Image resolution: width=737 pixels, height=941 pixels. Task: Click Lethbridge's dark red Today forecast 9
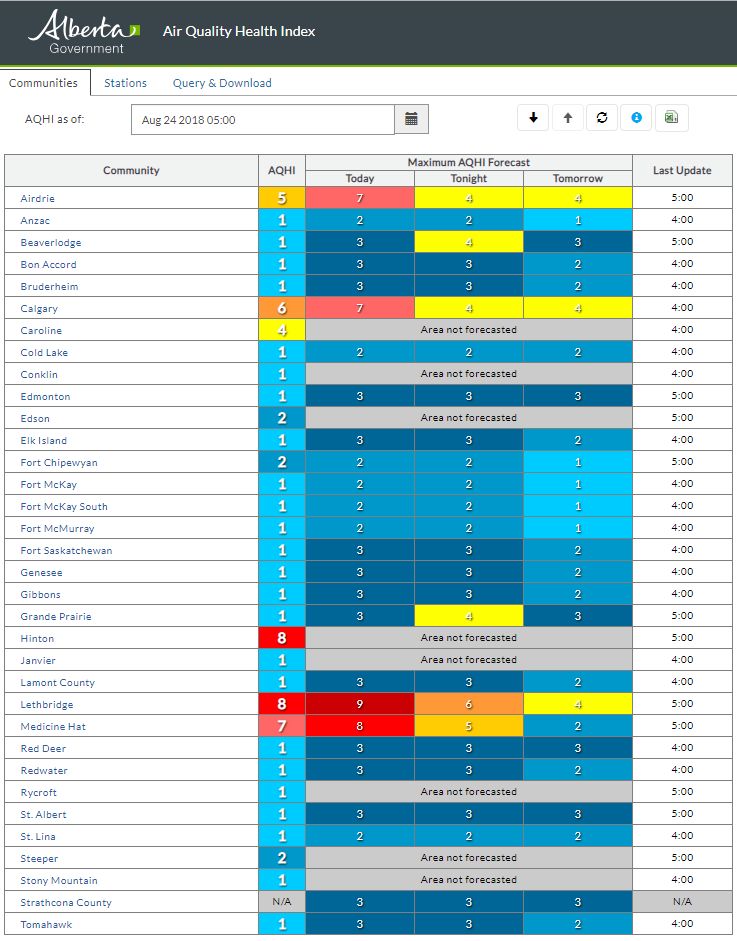coord(360,705)
